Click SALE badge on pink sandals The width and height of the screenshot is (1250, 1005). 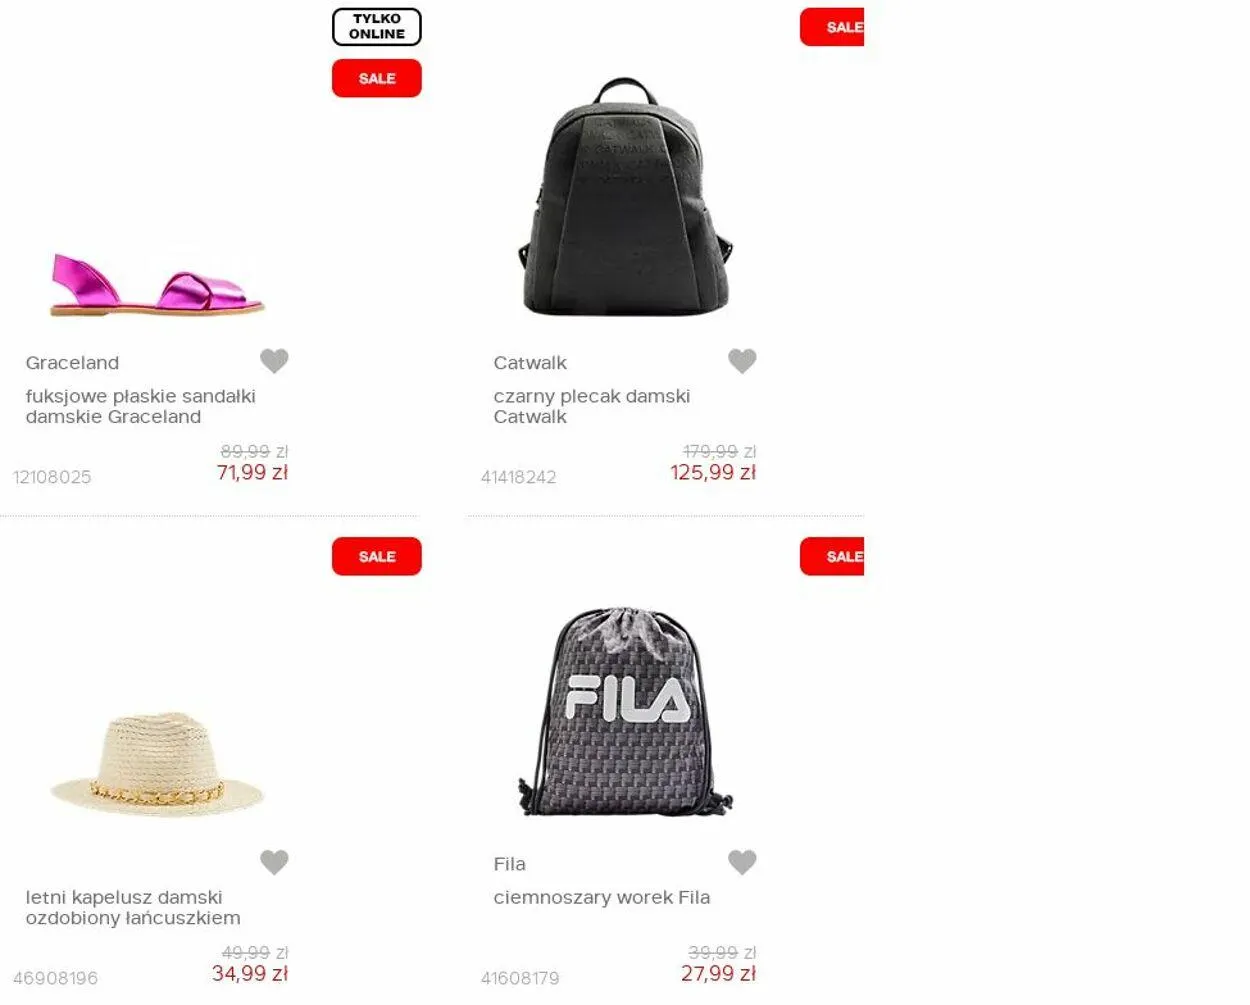377,78
